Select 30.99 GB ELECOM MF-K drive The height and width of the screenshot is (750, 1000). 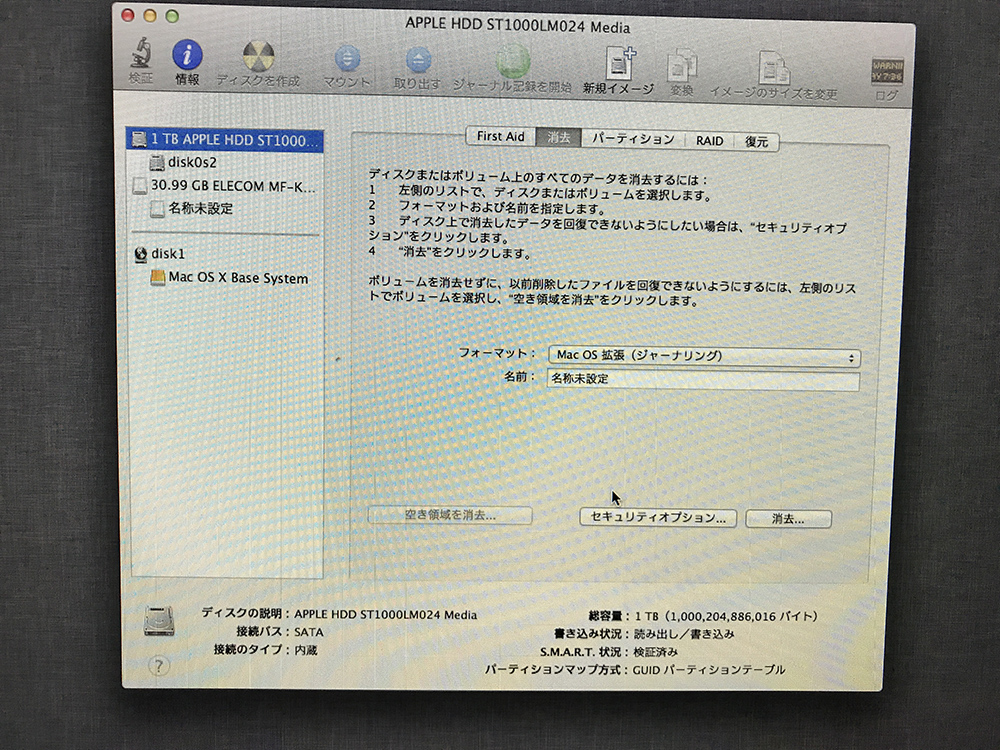tap(225, 186)
